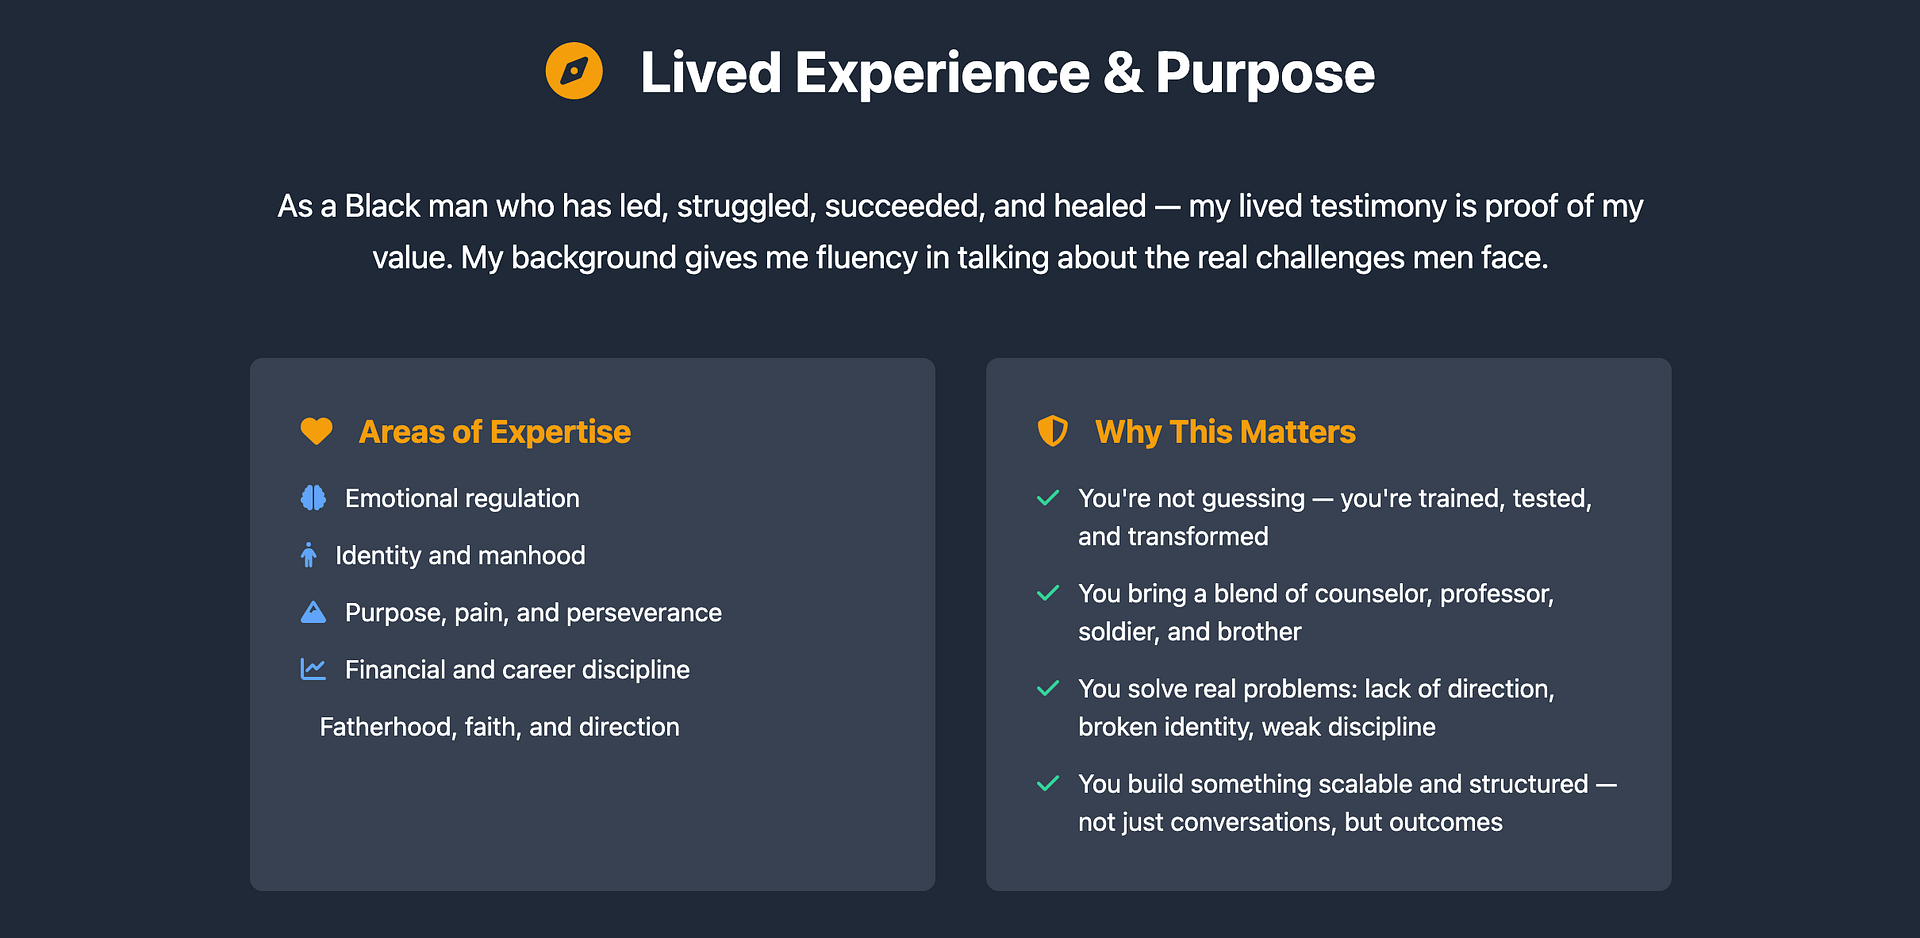Click the orange shield icon
1920x938 pixels.
[x=1052, y=431]
